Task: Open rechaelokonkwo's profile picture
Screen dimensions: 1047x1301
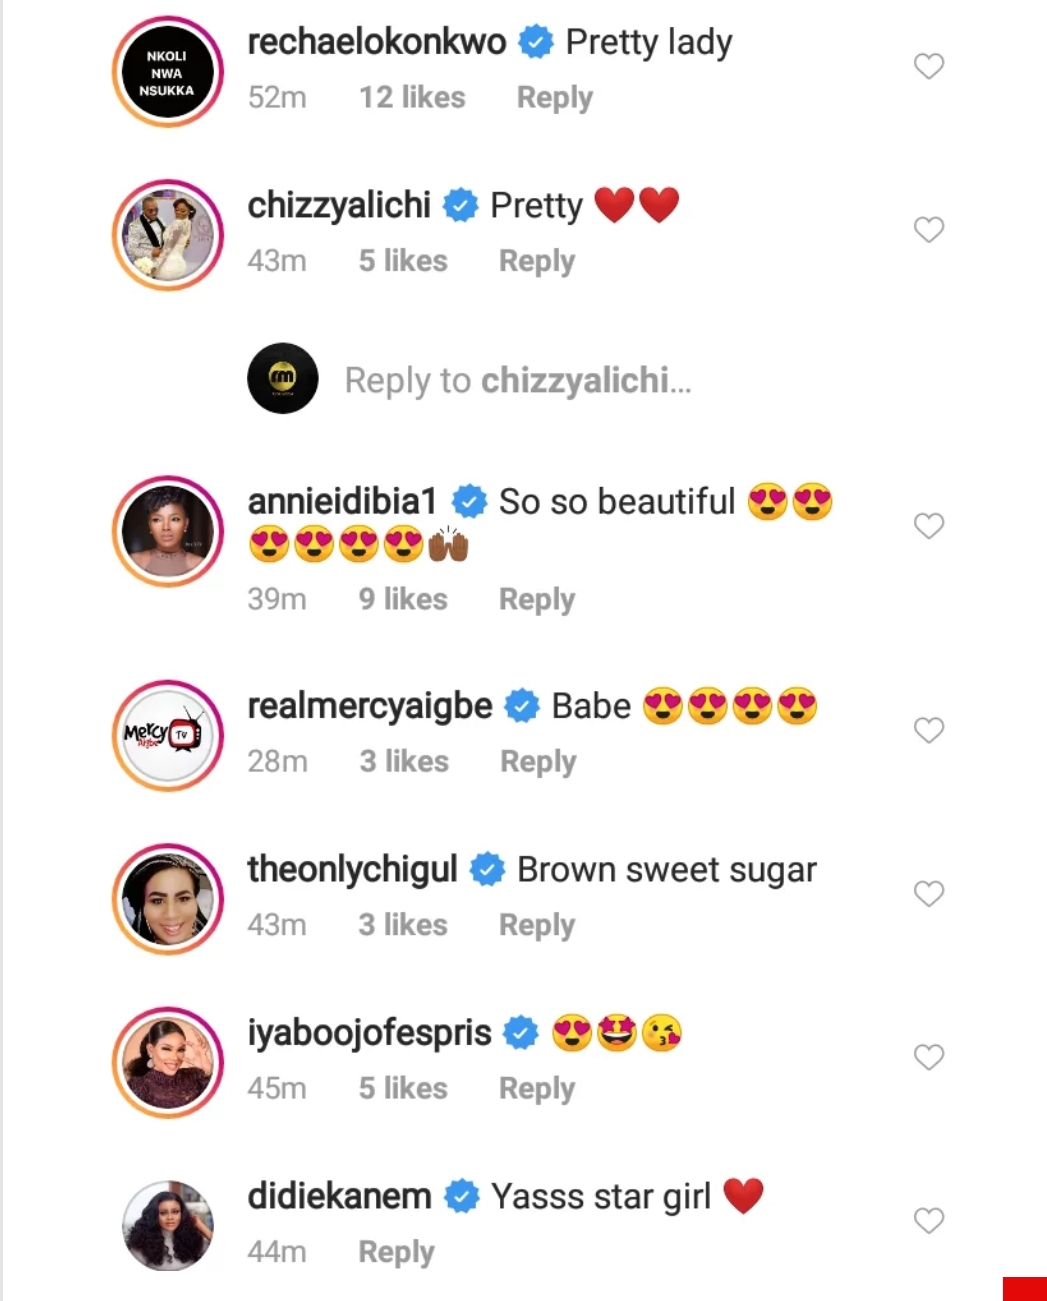Action: [167, 72]
